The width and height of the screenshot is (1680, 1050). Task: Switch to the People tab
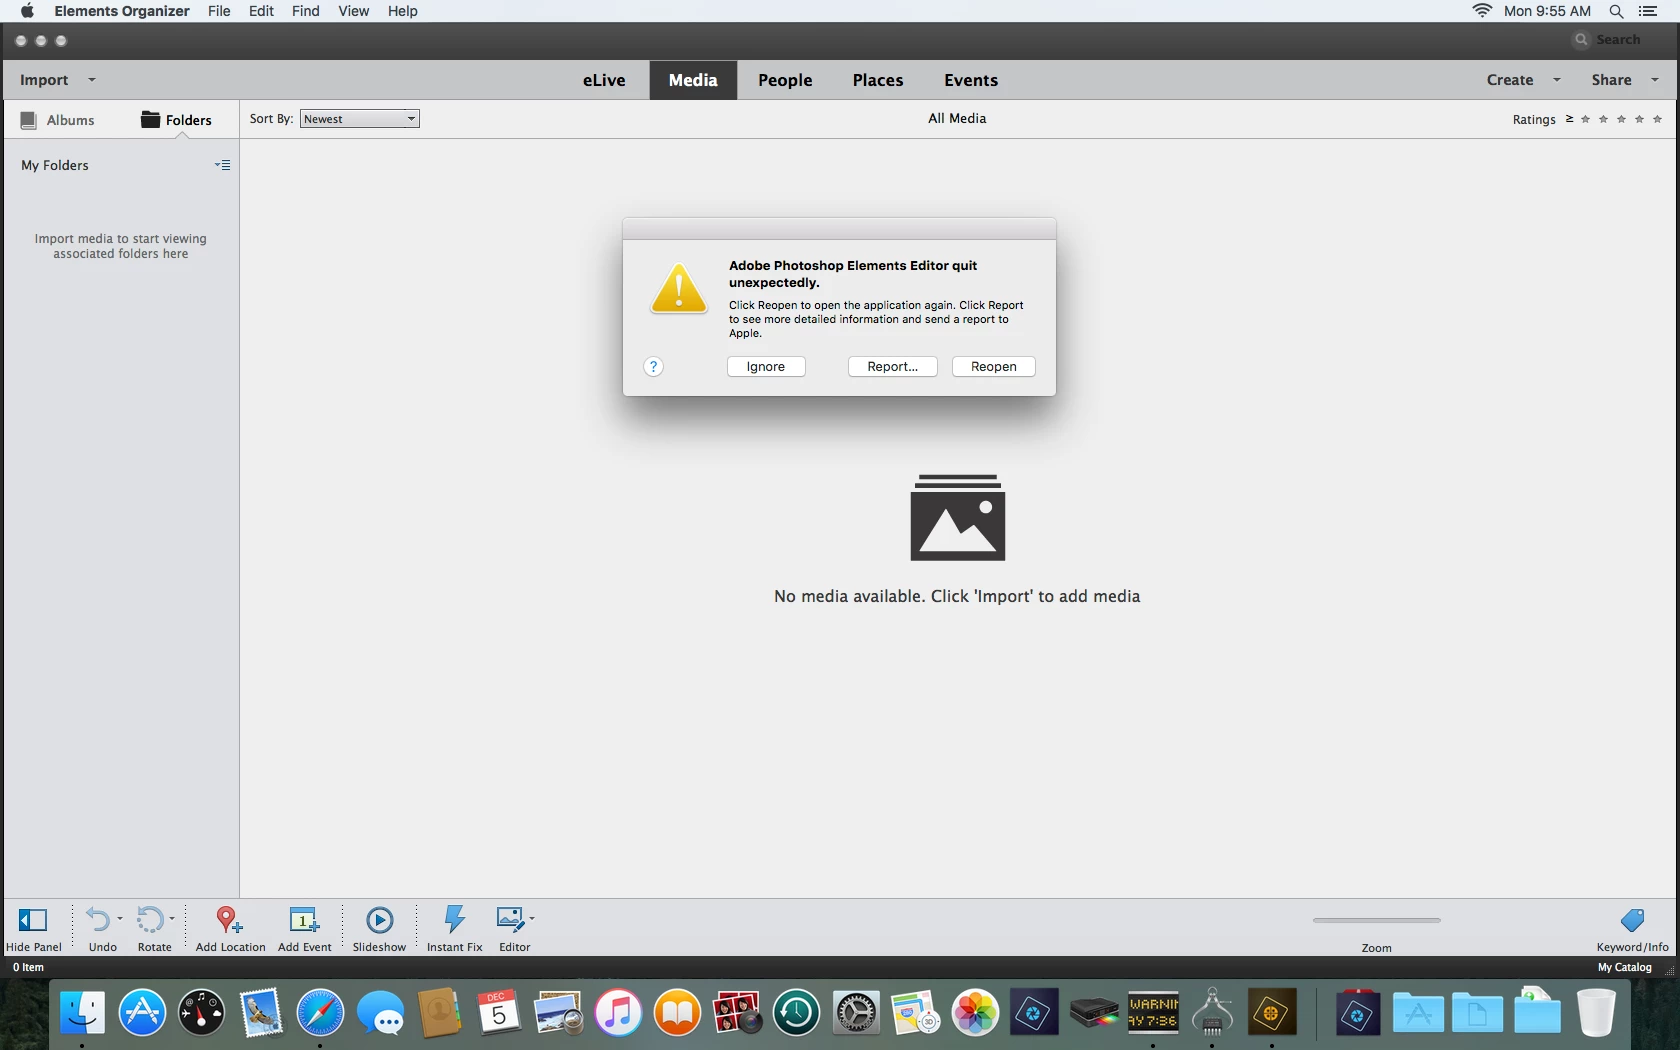coord(785,80)
